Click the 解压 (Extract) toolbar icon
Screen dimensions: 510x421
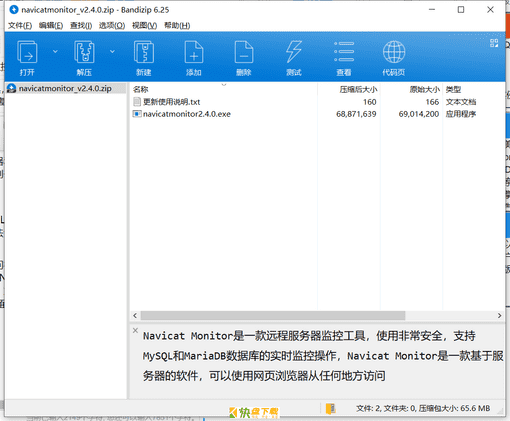pyautogui.click(x=84, y=52)
